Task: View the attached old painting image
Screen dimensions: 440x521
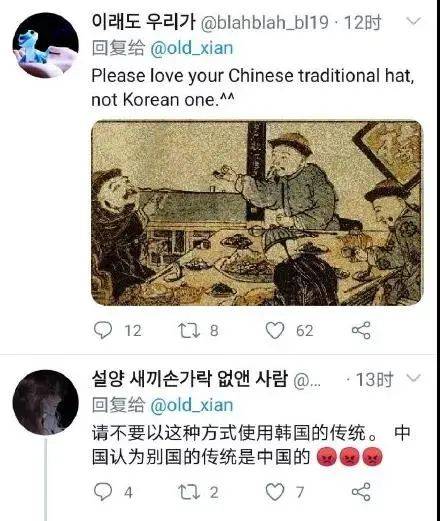Action: point(257,213)
